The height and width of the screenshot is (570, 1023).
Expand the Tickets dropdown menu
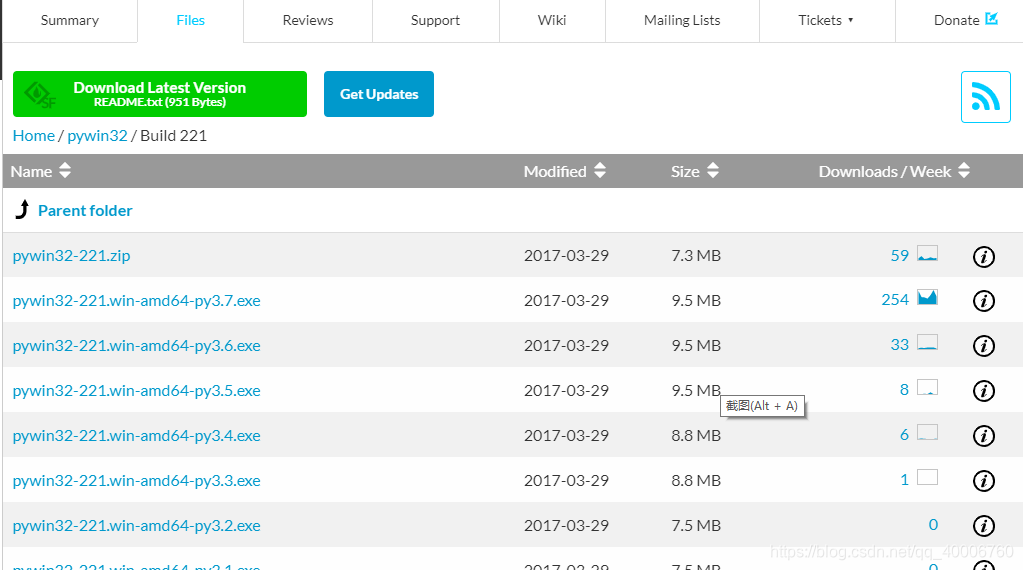(x=825, y=20)
